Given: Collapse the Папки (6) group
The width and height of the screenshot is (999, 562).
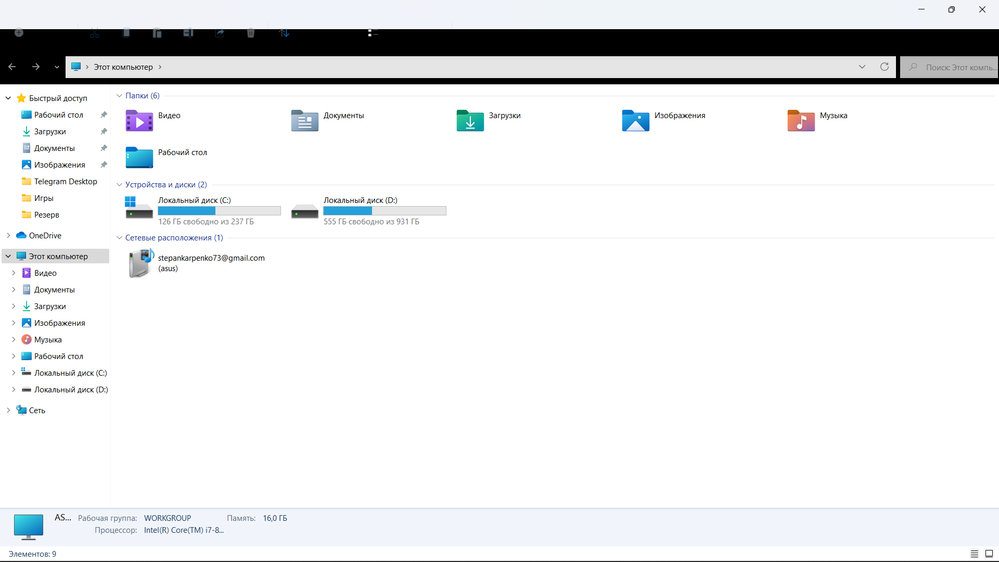Looking at the screenshot, I should (x=119, y=96).
